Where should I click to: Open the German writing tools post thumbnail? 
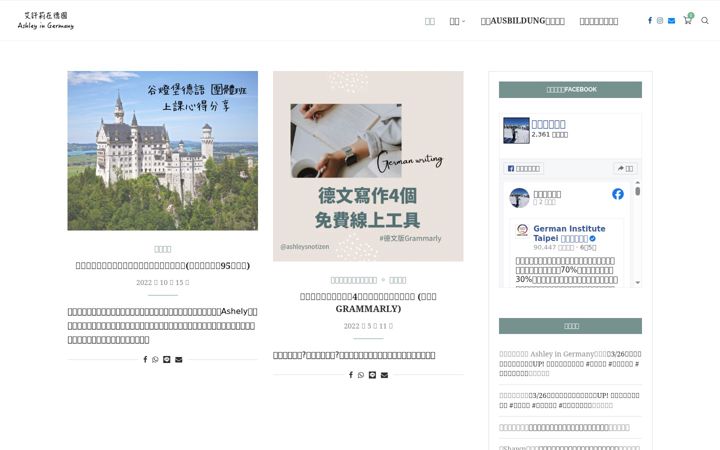coord(368,166)
